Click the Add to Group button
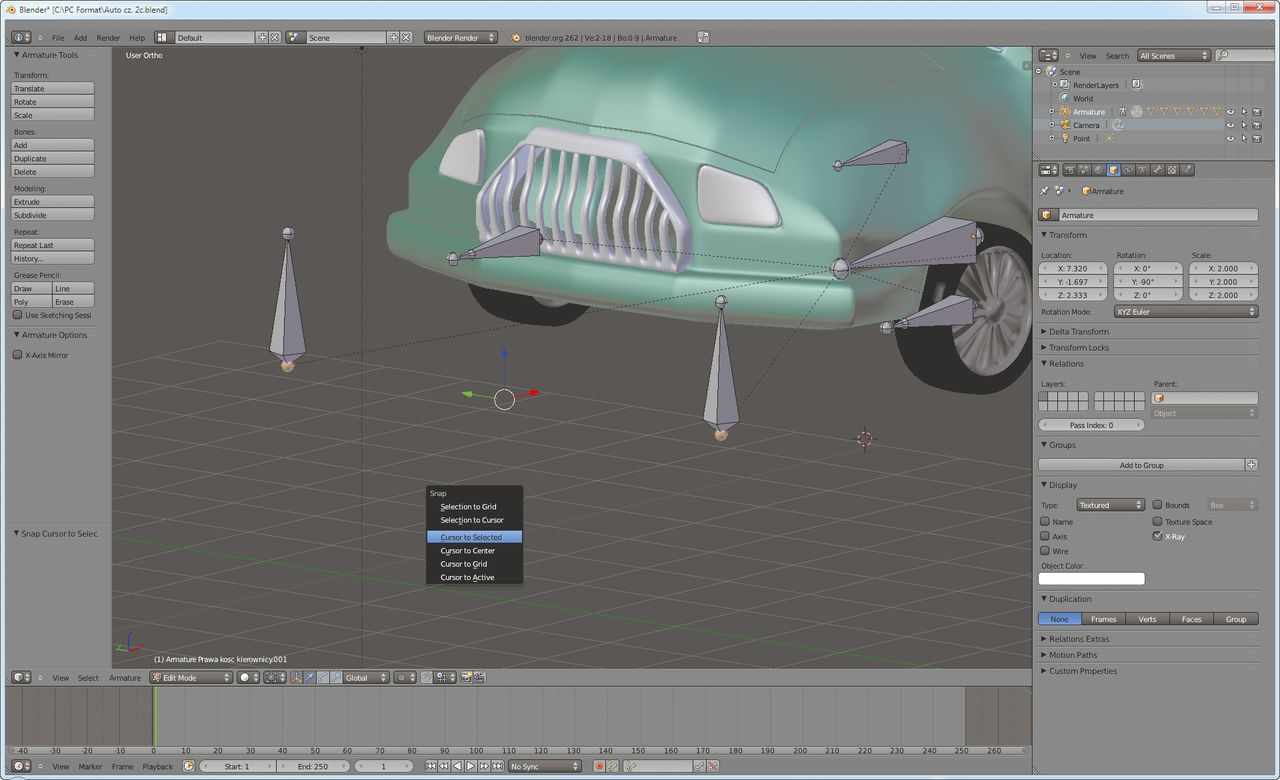Image resolution: width=1280 pixels, height=780 pixels. [x=1141, y=465]
